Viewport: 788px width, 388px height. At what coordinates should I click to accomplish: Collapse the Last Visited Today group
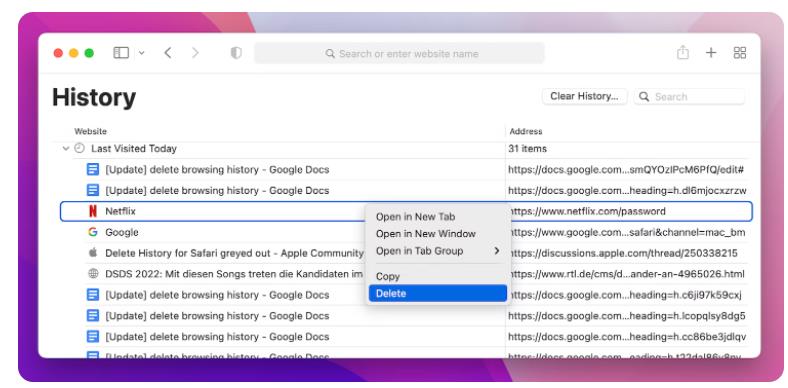click(66, 149)
